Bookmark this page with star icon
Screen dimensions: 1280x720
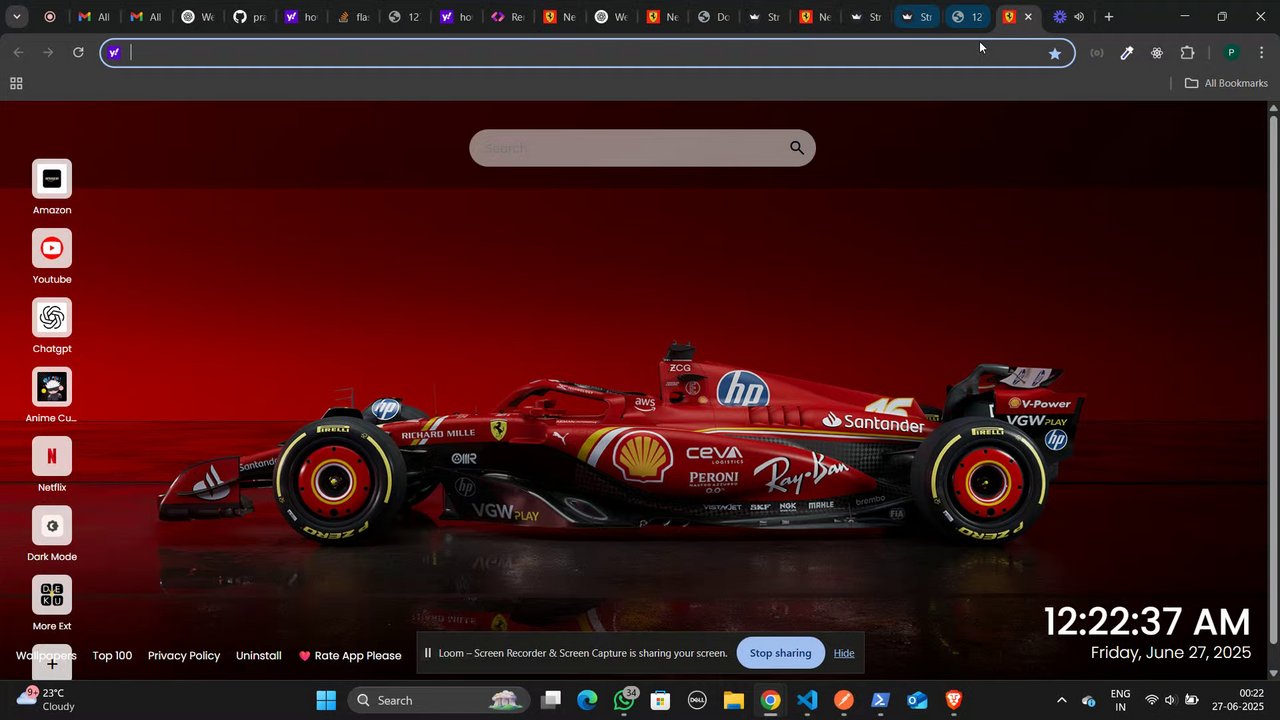(1054, 53)
